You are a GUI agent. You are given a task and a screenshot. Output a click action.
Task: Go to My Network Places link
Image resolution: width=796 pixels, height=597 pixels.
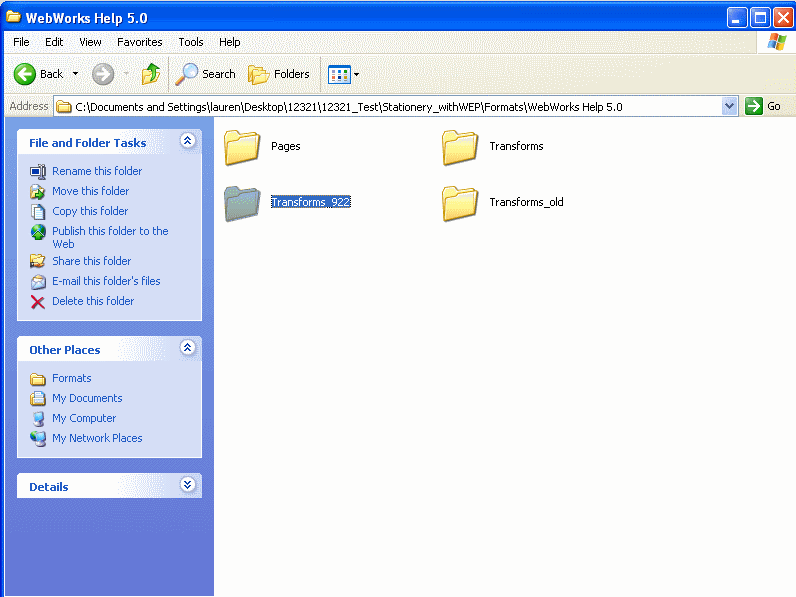click(97, 438)
